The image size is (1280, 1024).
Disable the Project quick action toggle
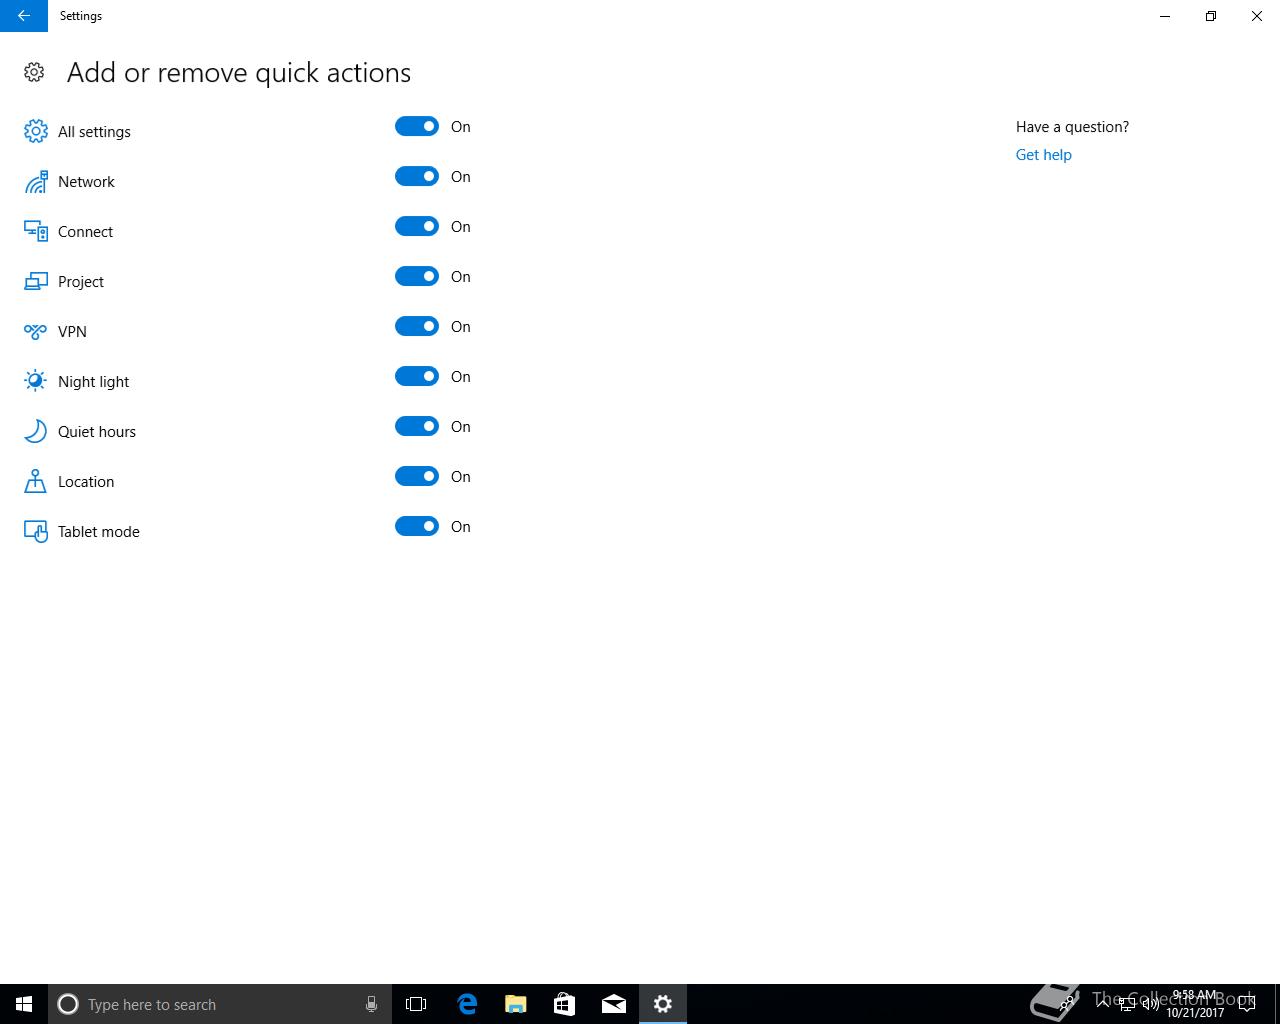(x=417, y=276)
